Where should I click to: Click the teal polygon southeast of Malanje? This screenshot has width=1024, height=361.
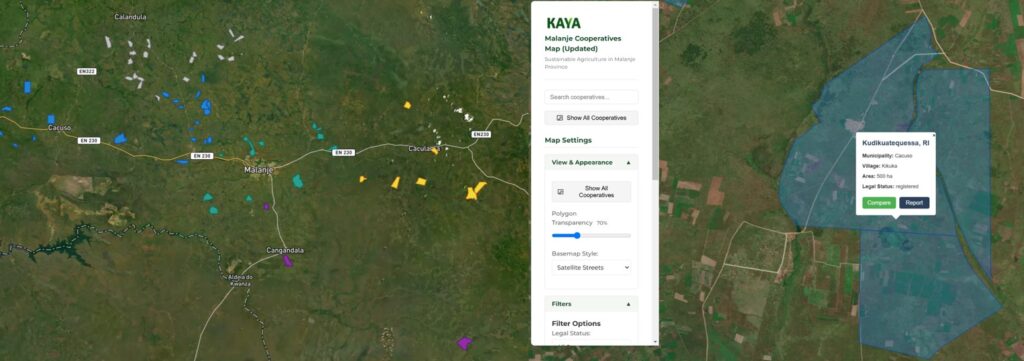coord(298,181)
